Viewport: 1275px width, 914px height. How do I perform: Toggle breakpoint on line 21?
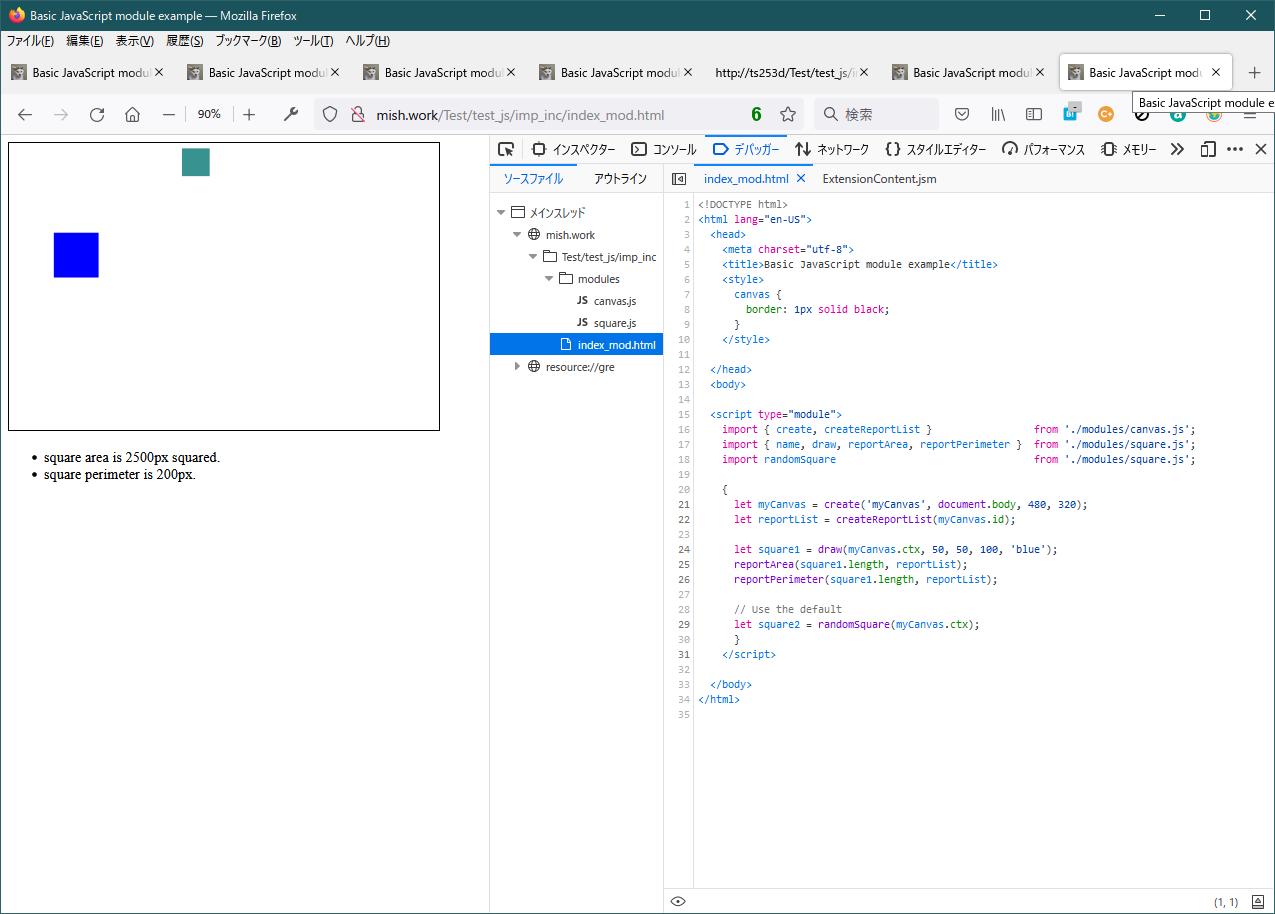[x=684, y=504]
